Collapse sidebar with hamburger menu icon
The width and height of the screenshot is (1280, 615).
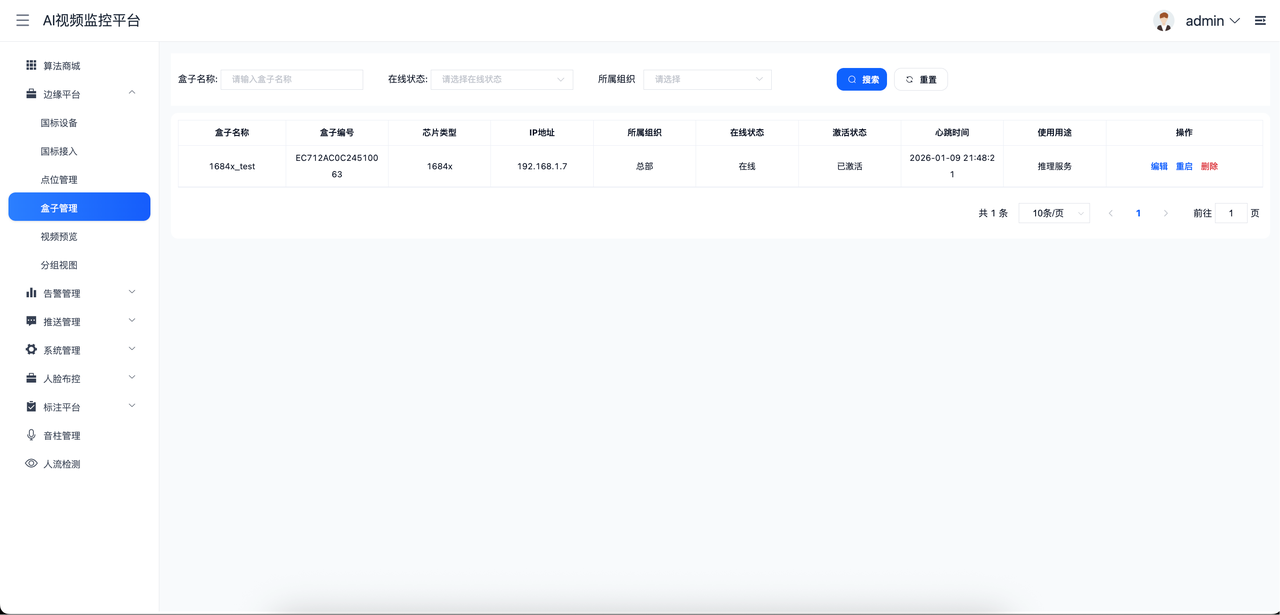click(22, 21)
